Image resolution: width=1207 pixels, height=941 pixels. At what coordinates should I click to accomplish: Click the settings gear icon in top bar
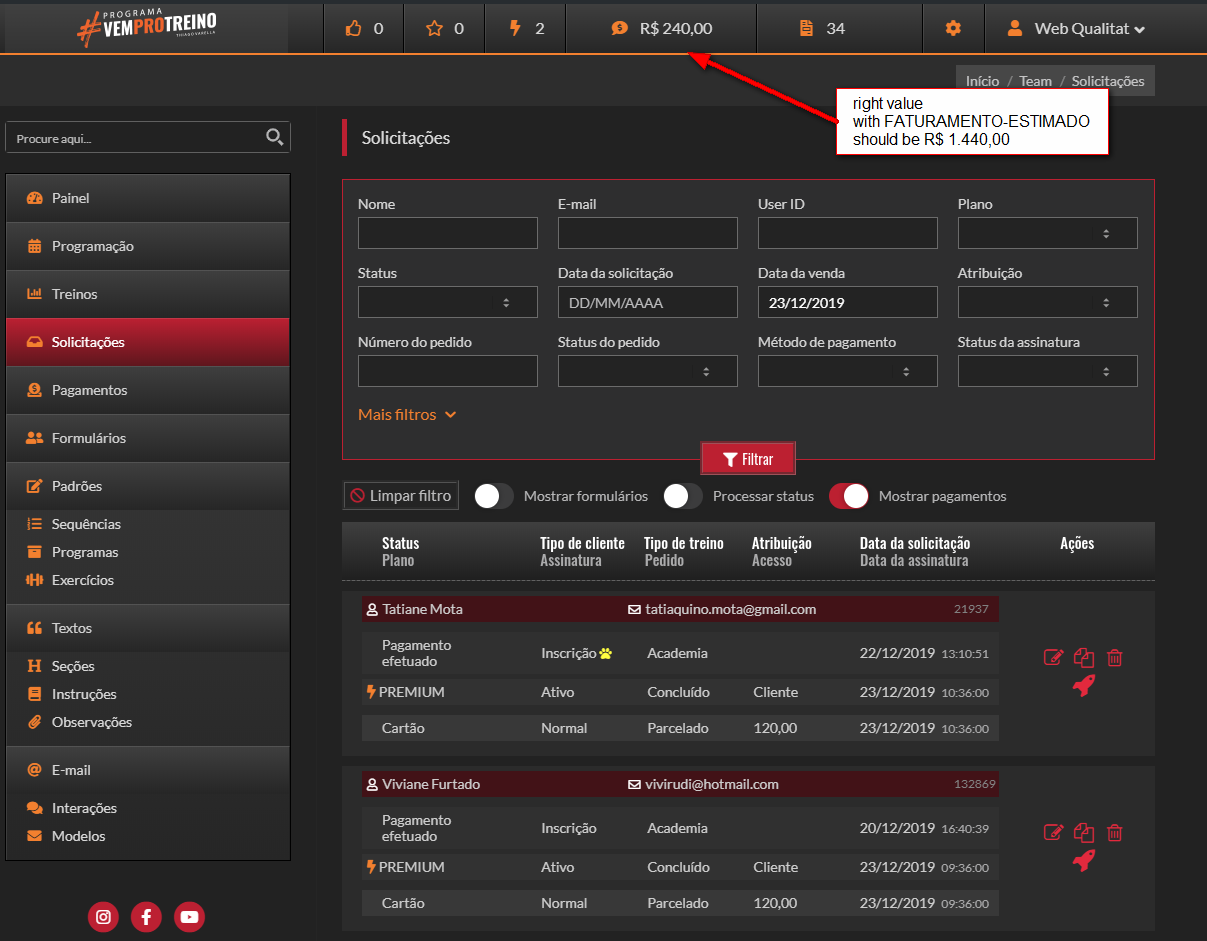953,28
